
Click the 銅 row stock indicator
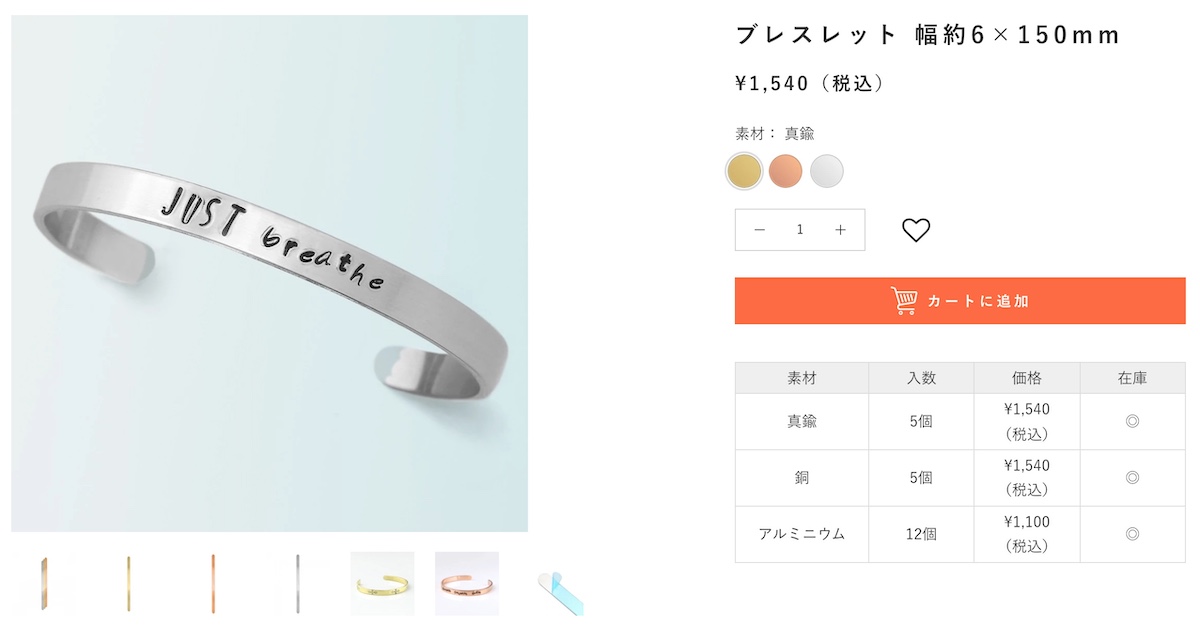click(1132, 478)
